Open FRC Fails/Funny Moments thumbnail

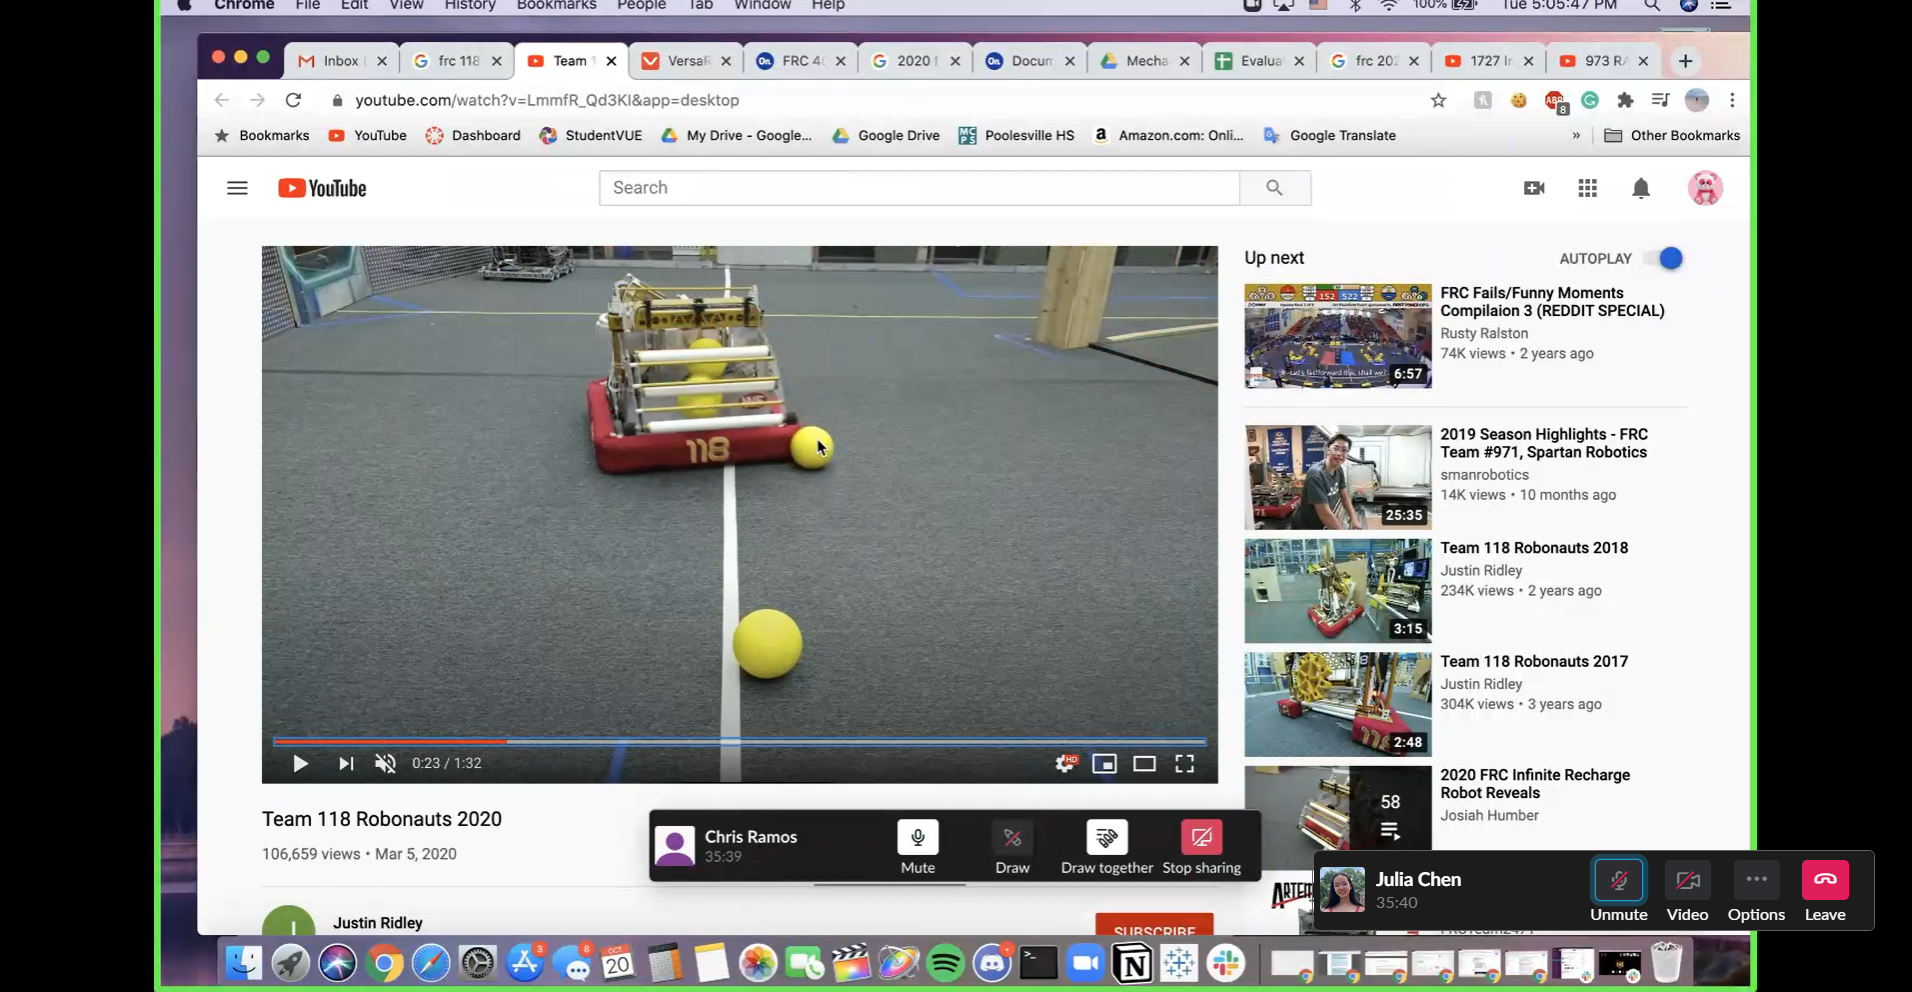(x=1338, y=336)
